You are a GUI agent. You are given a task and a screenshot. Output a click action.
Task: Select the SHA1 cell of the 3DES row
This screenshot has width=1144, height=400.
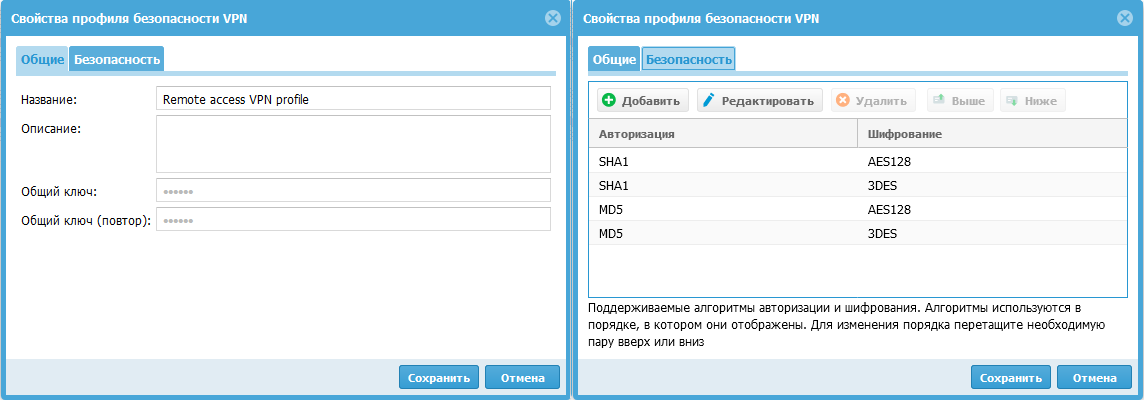[723, 185]
